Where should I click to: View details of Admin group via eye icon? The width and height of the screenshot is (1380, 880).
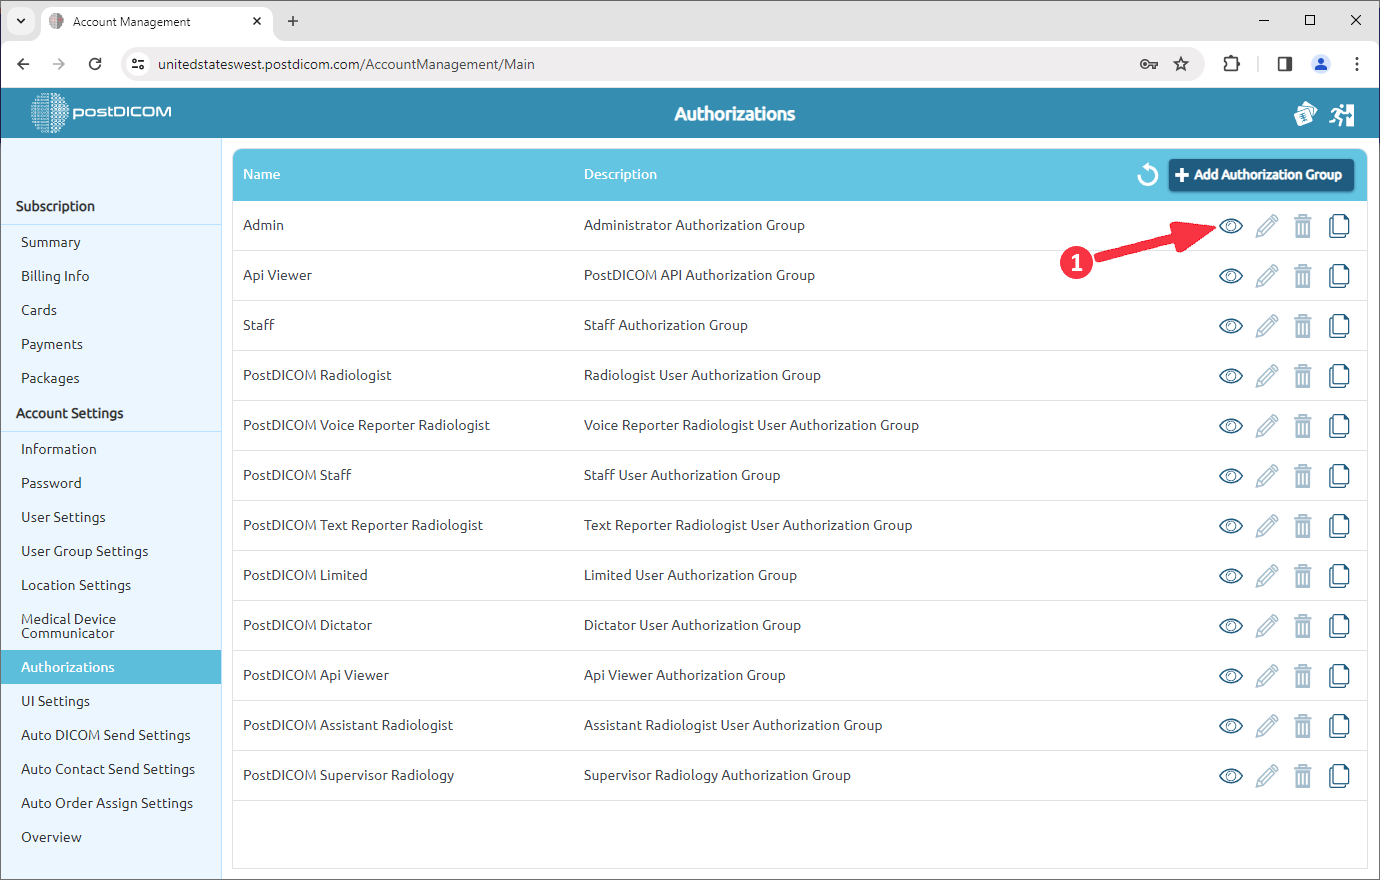click(x=1230, y=225)
